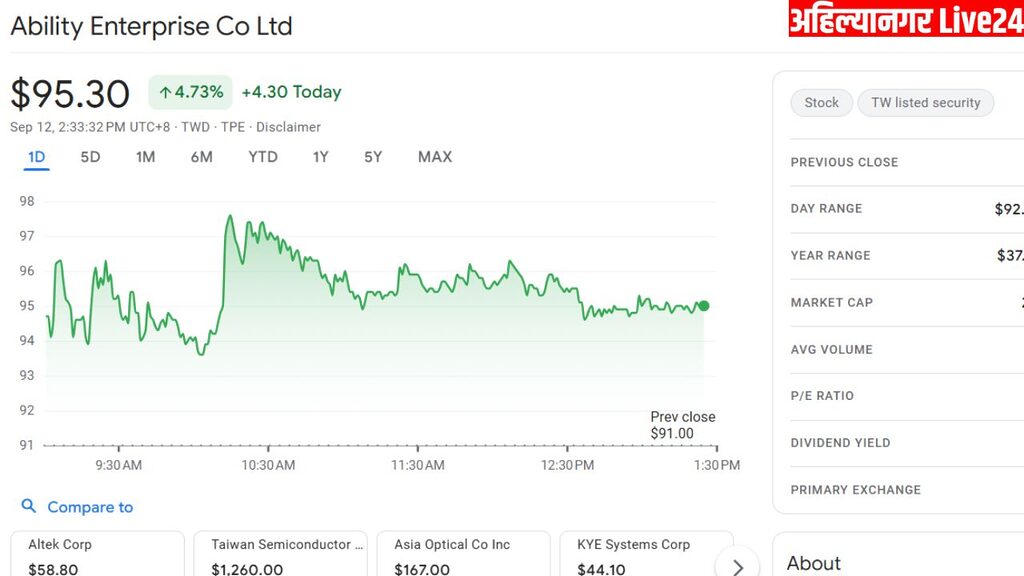Click the Disclaimer link
This screenshot has width=1024, height=576.
click(288, 127)
